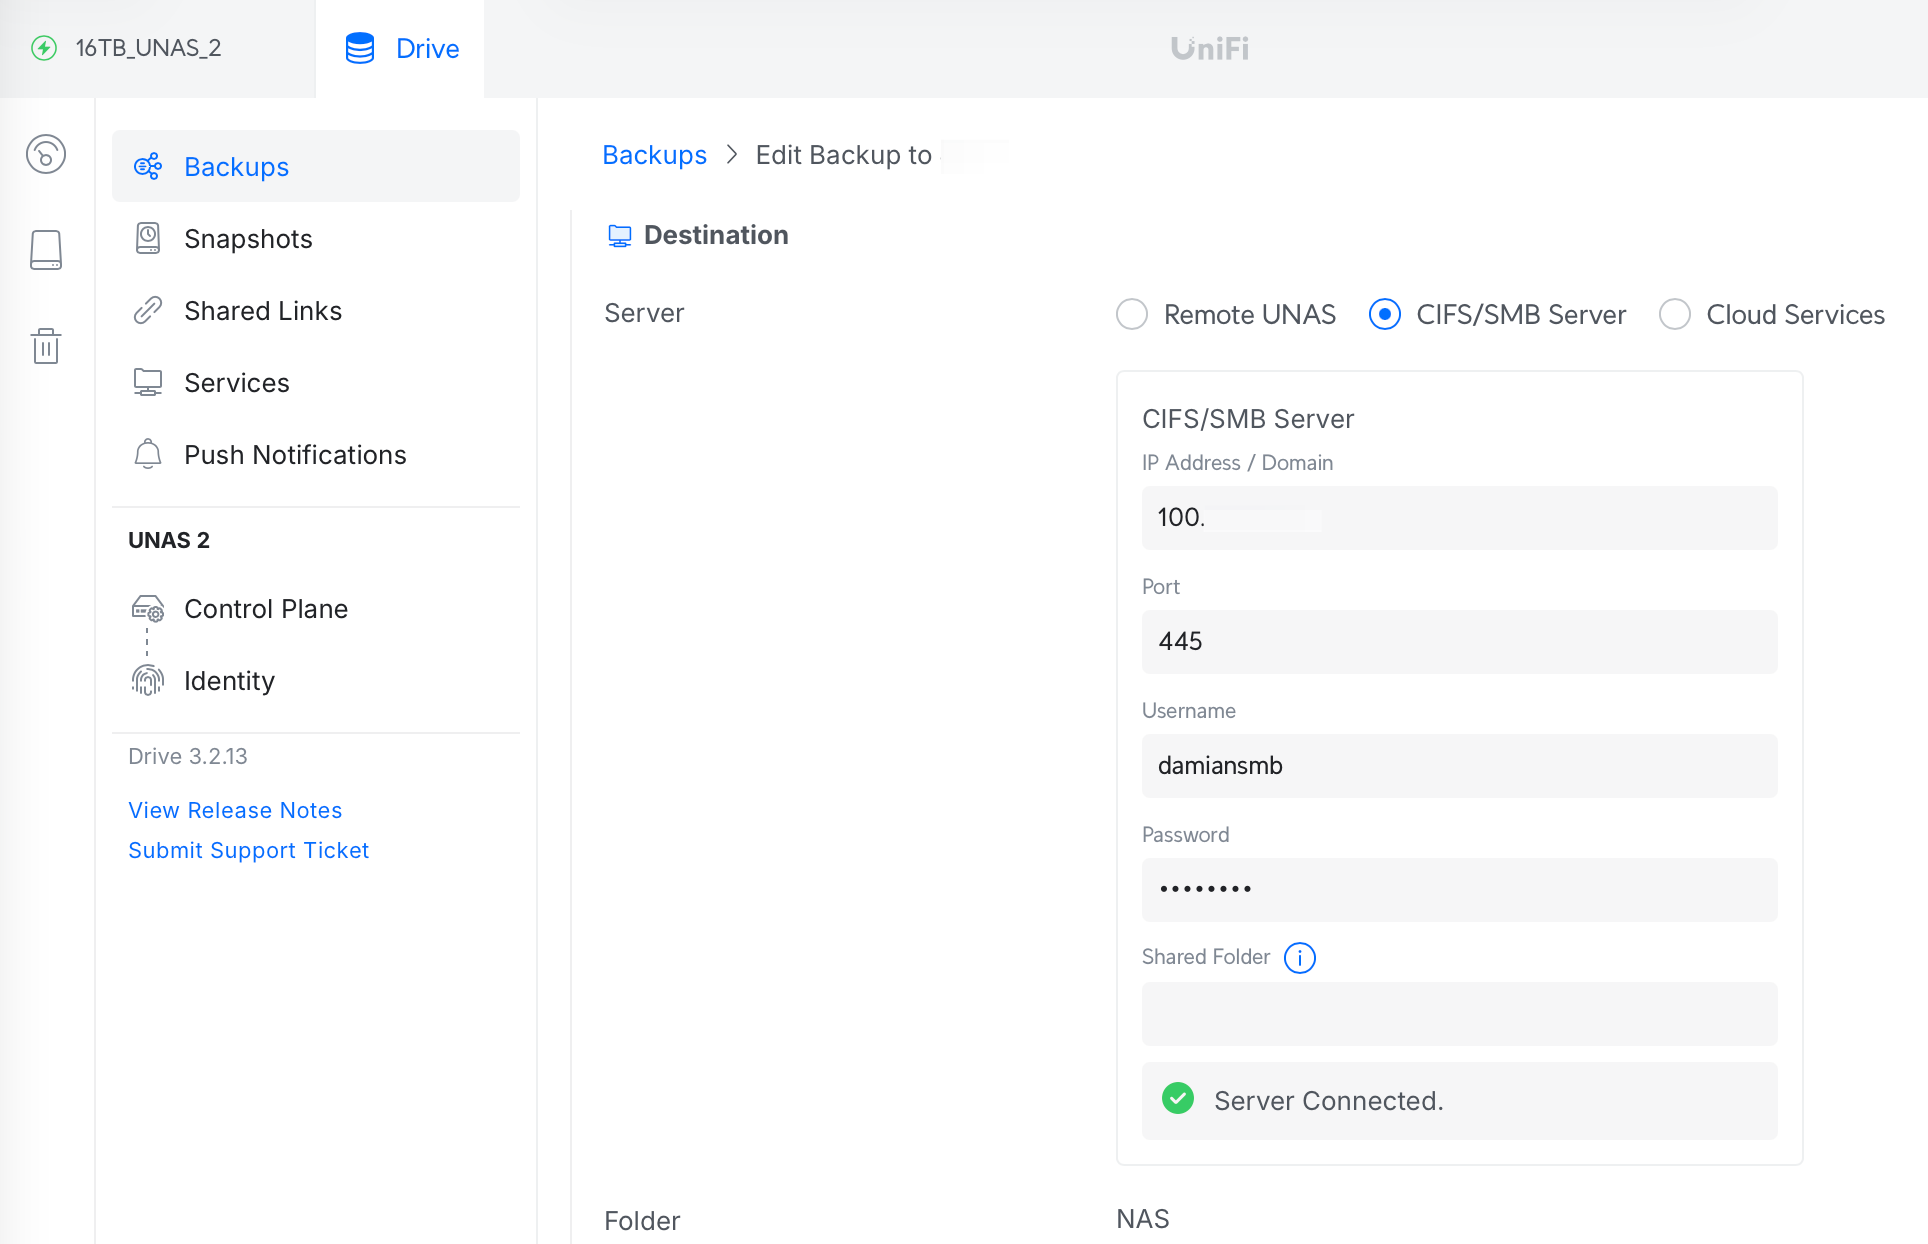Navigate back via the Backups breadcrumb
The width and height of the screenshot is (1928, 1244).
pos(654,155)
